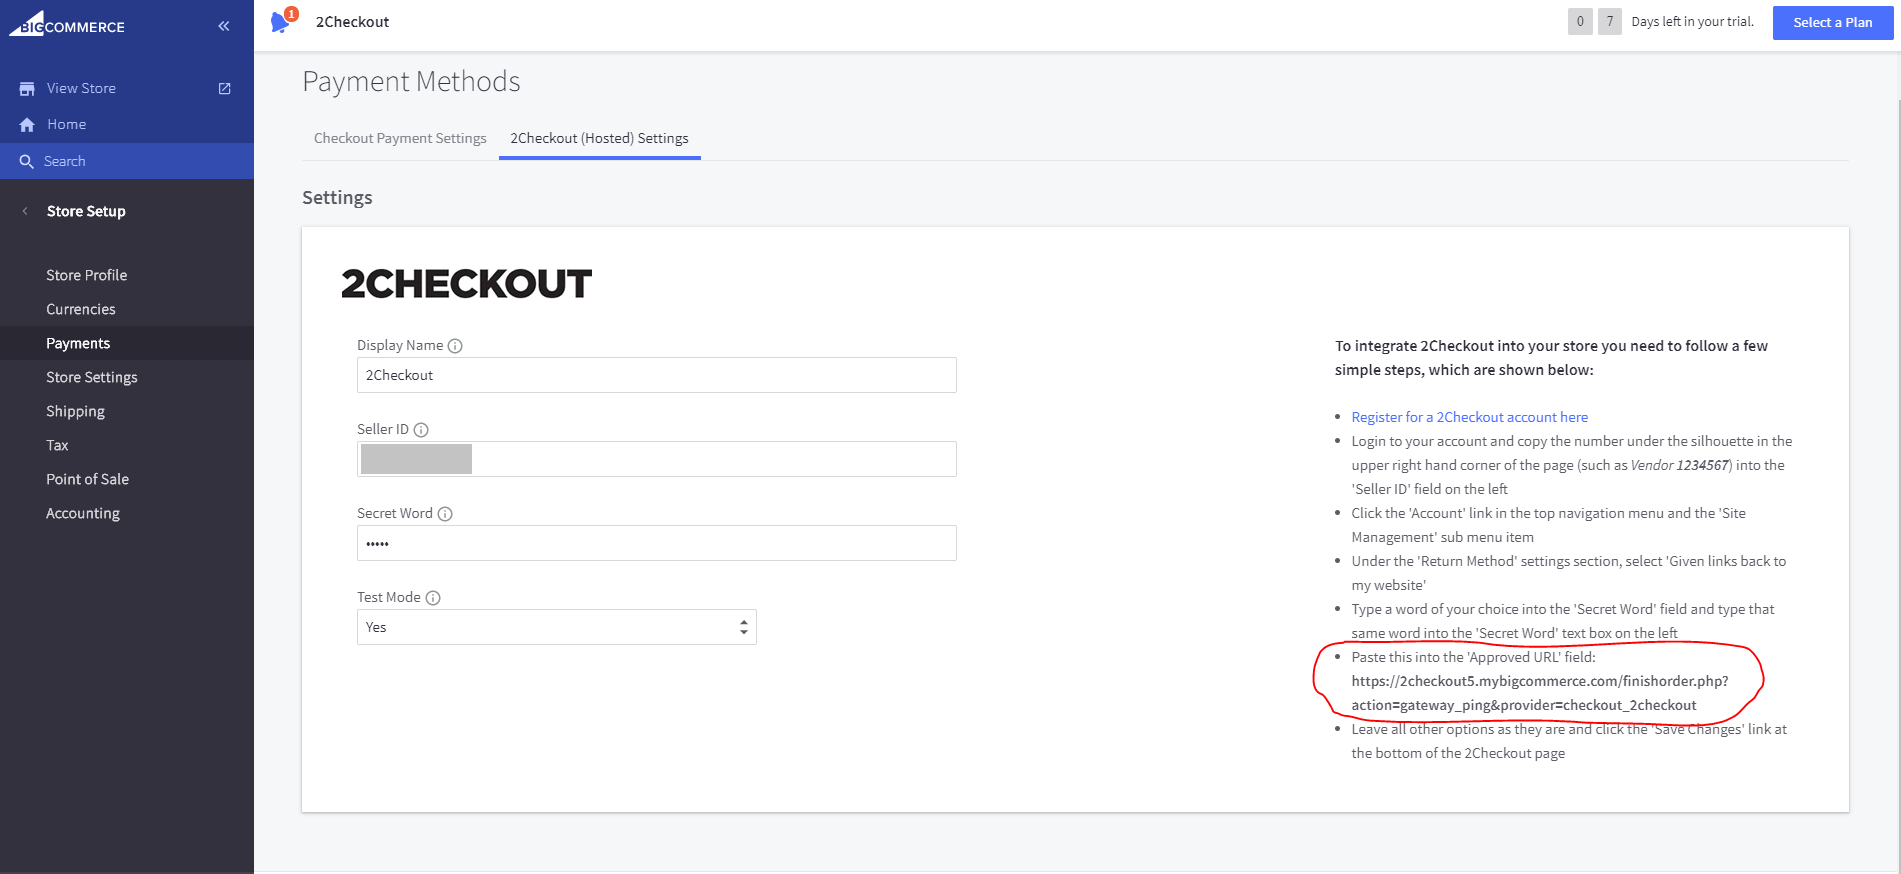Image resolution: width=1901 pixels, height=874 pixels.
Task: Click the Home house icon
Action: point(27,125)
